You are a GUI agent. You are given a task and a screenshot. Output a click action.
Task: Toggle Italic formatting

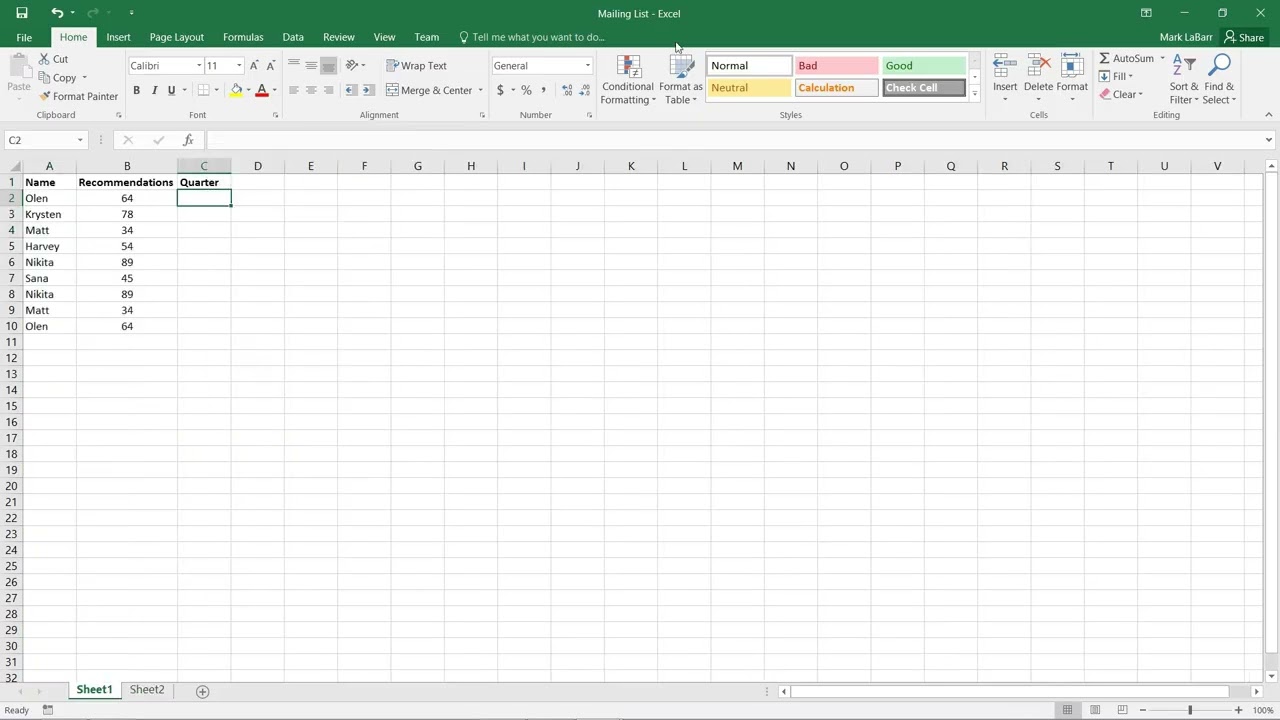pyautogui.click(x=154, y=91)
